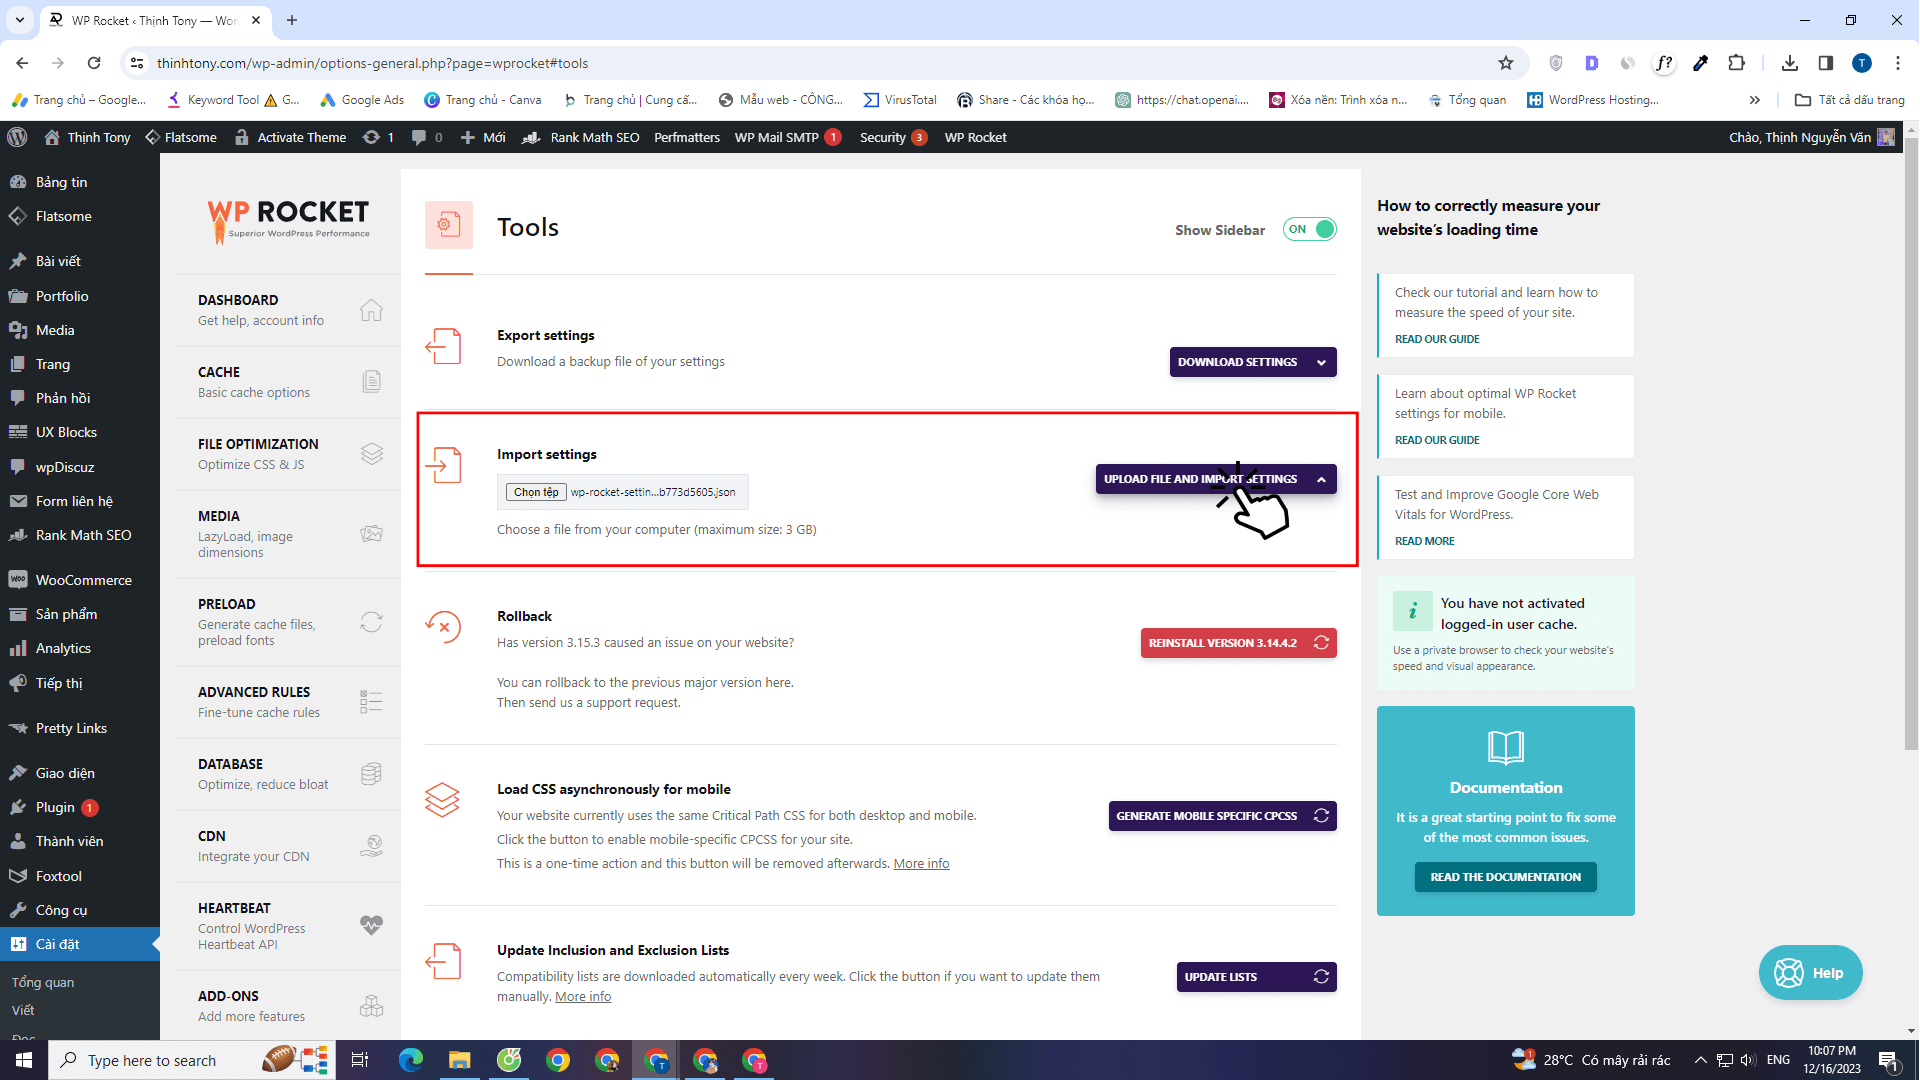Expand the DOWNLOAD SETTINGS dropdown arrow
This screenshot has height=1080, width=1920.
1320,362
